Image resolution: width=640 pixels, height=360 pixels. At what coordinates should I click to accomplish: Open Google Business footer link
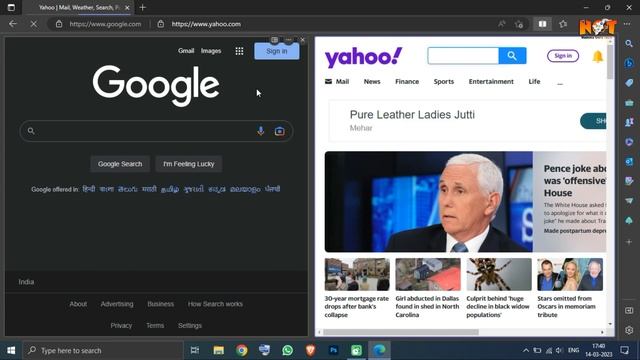(160, 304)
